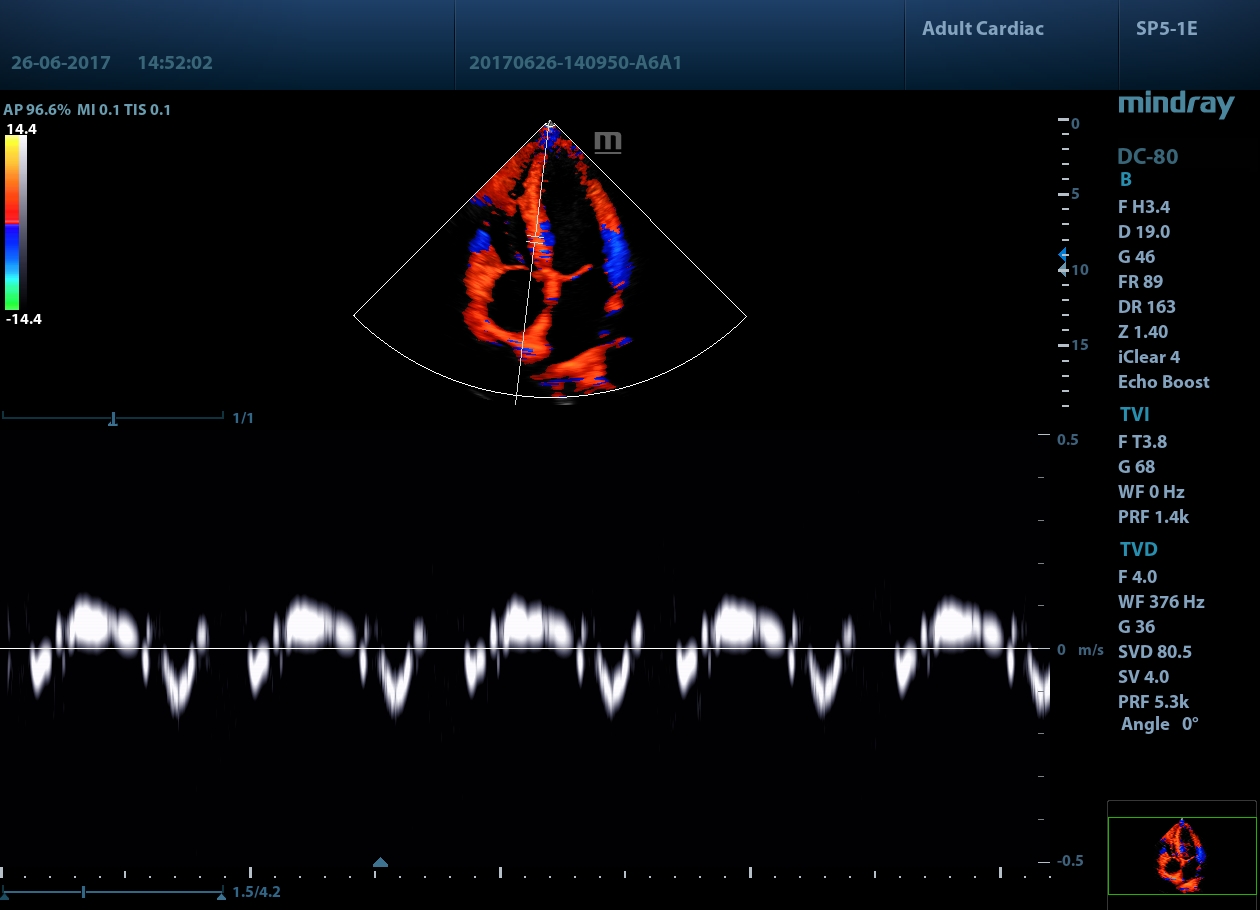Click the blue focus arrow on depth scale
The width and height of the screenshot is (1260, 910).
(x=1063, y=256)
